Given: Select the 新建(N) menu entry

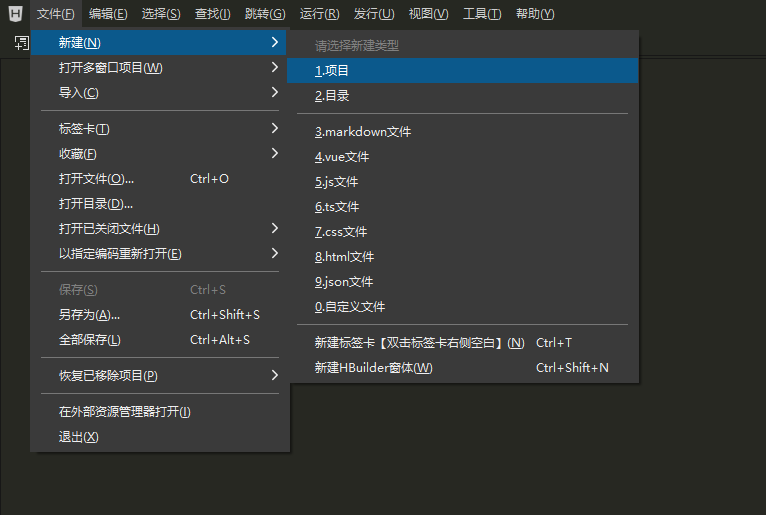Looking at the screenshot, I should click(x=160, y=43).
